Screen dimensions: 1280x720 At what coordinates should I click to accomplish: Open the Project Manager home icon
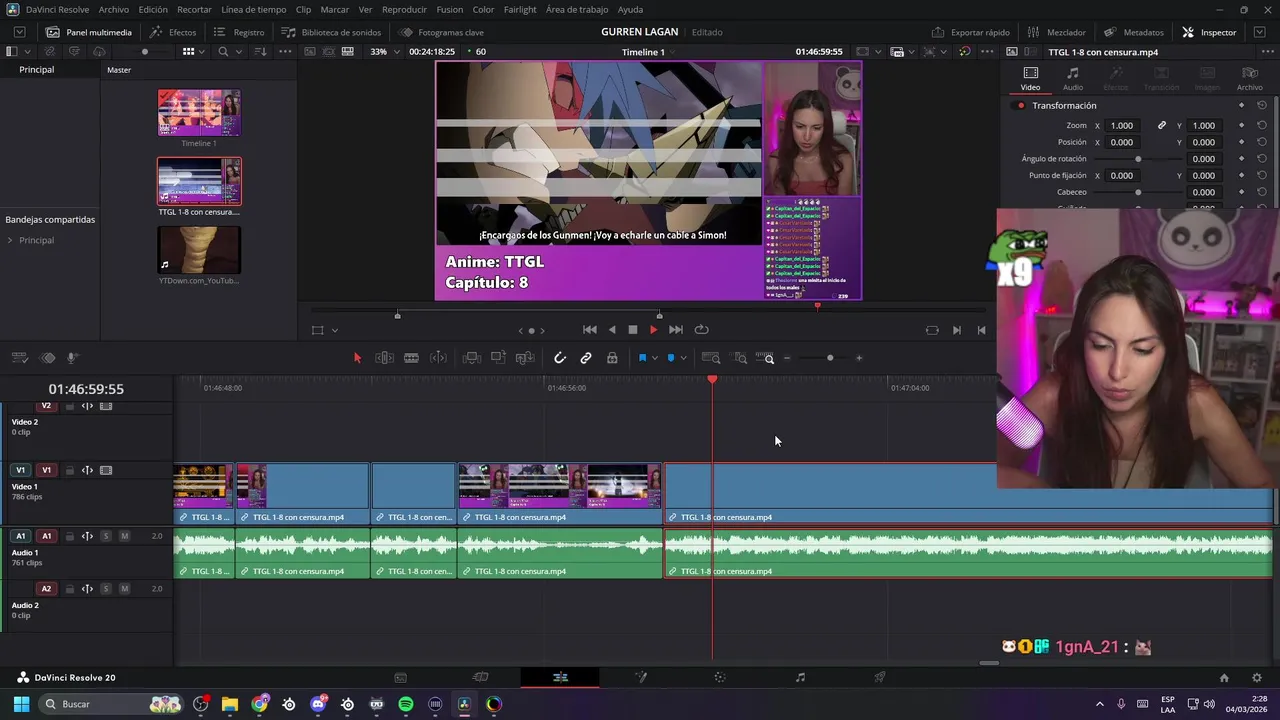tap(1224, 677)
